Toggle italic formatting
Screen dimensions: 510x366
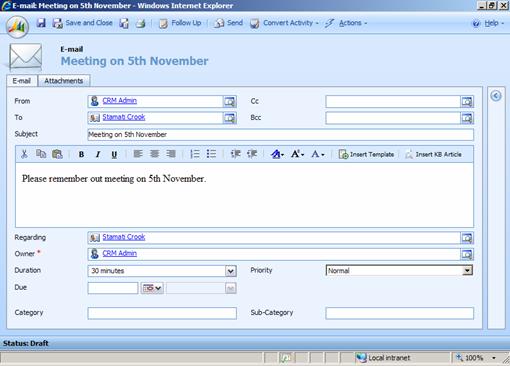(x=98, y=154)
